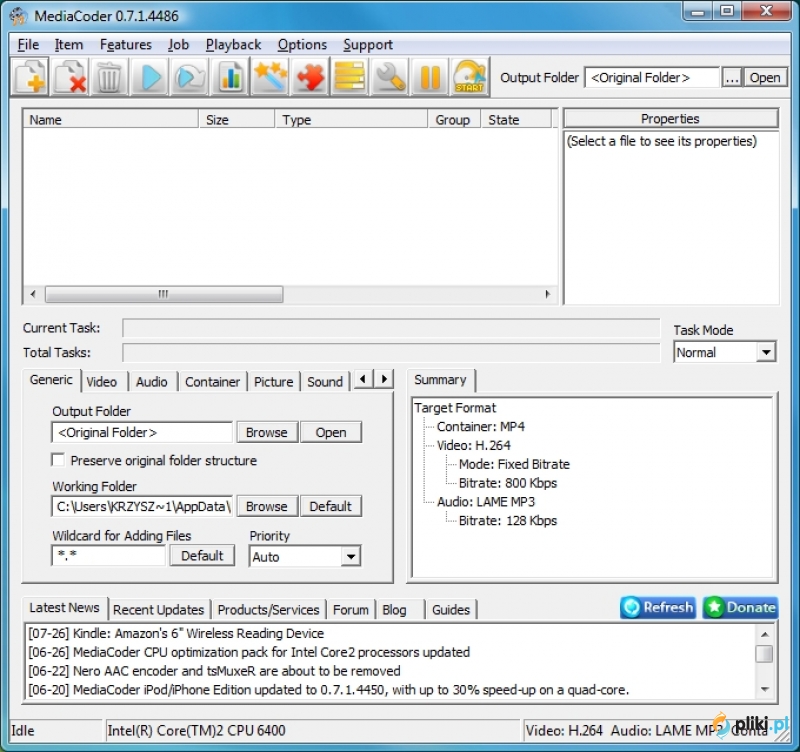Click the magic wand wizard icon
800x752 pixels.
(x=269, y=77)
